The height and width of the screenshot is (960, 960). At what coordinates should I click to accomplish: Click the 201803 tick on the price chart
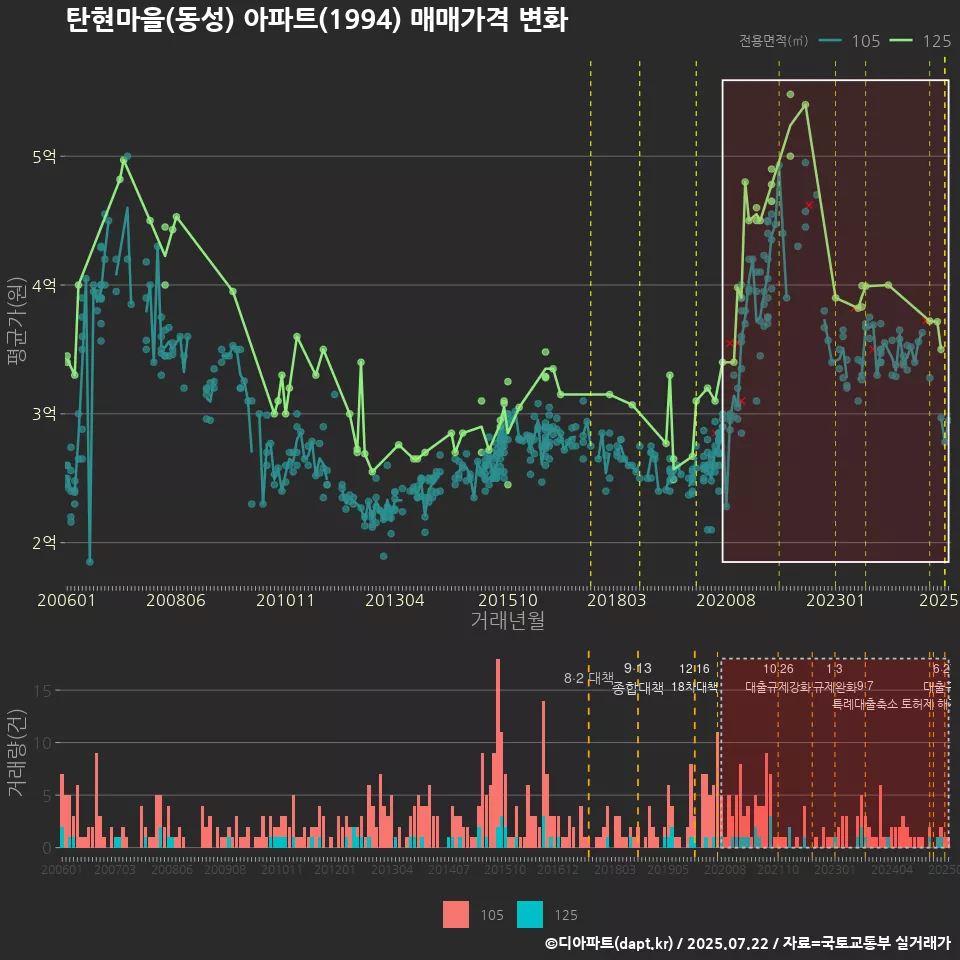[x=617, y=600]
